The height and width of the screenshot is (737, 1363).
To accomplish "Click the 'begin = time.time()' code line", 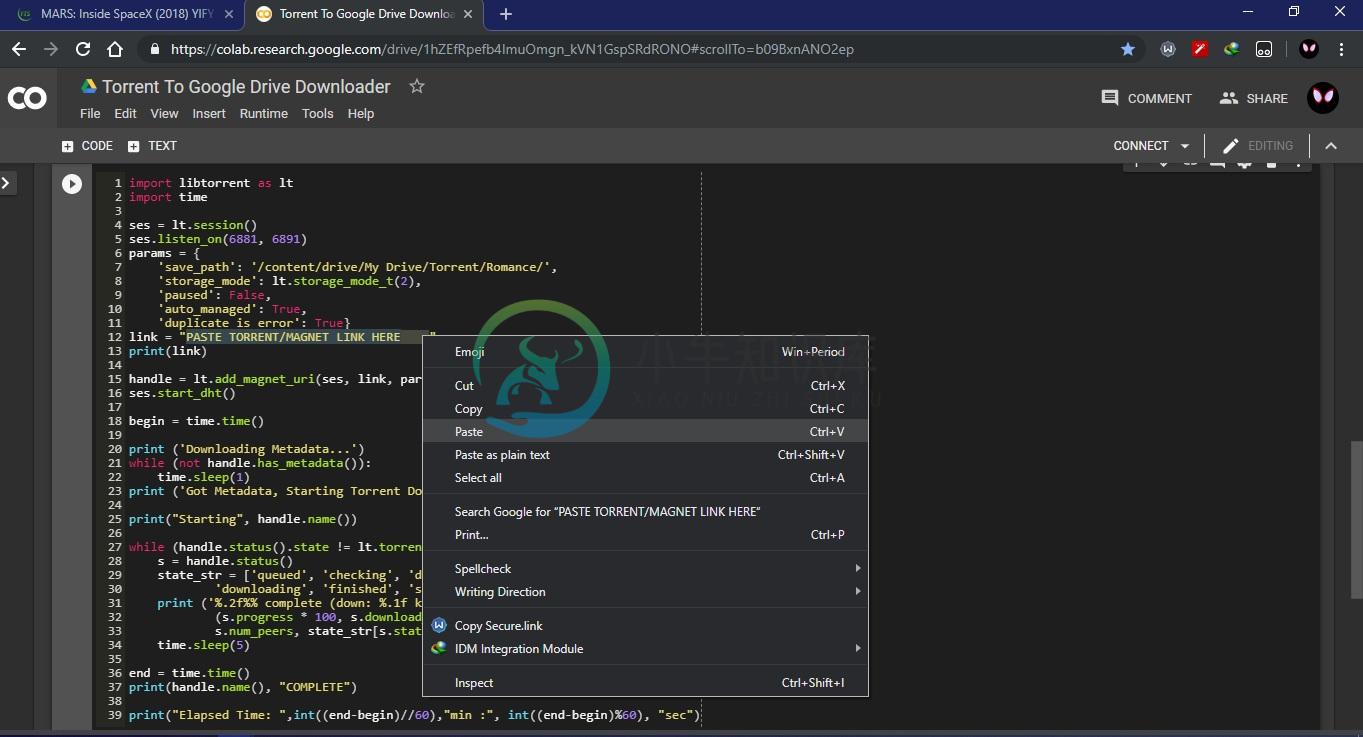I will point(196,421).
